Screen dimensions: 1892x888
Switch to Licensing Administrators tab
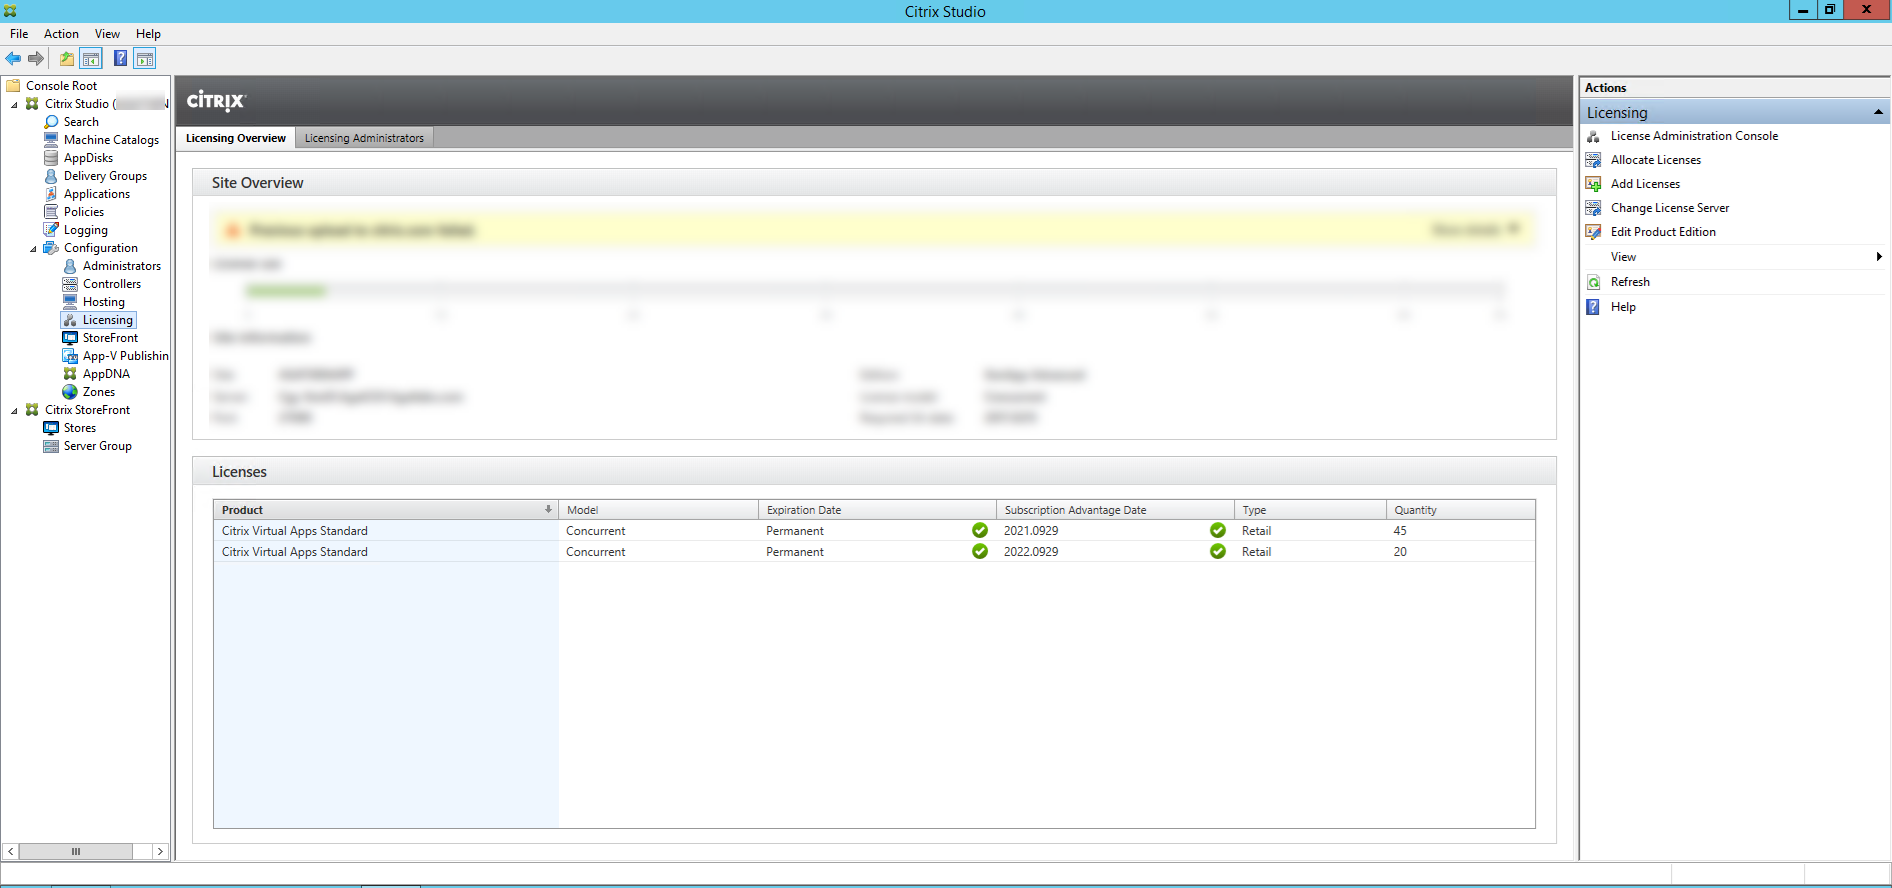[364, 138]
